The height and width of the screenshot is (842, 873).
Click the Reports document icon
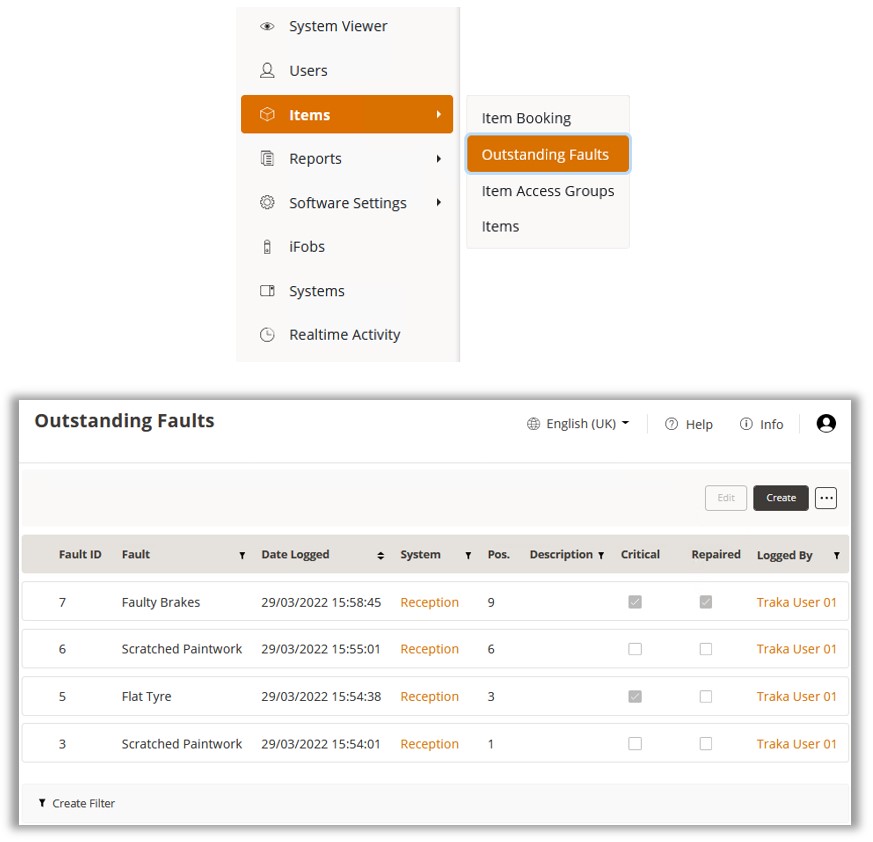(x=267, y=159)
